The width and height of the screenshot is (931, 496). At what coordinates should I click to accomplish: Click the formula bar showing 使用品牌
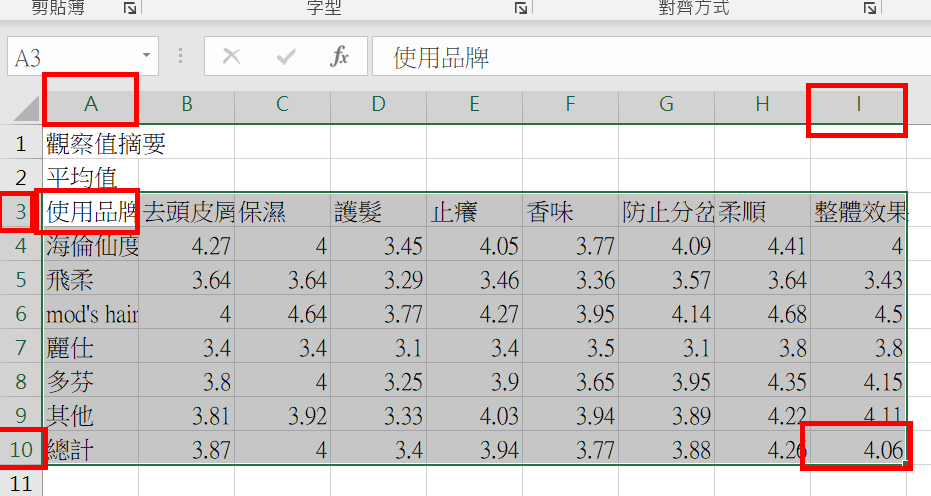click(640, 57)
